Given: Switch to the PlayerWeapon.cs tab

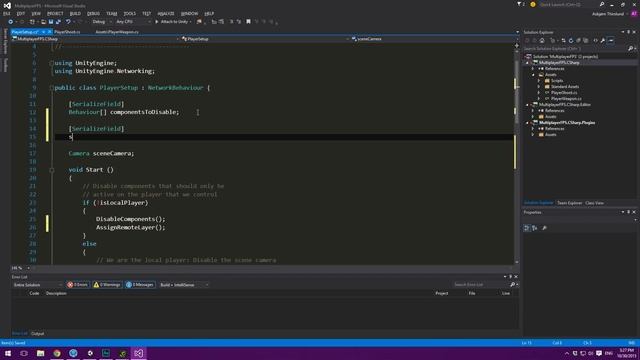Looking at the screenshot, I should [117, 32].
